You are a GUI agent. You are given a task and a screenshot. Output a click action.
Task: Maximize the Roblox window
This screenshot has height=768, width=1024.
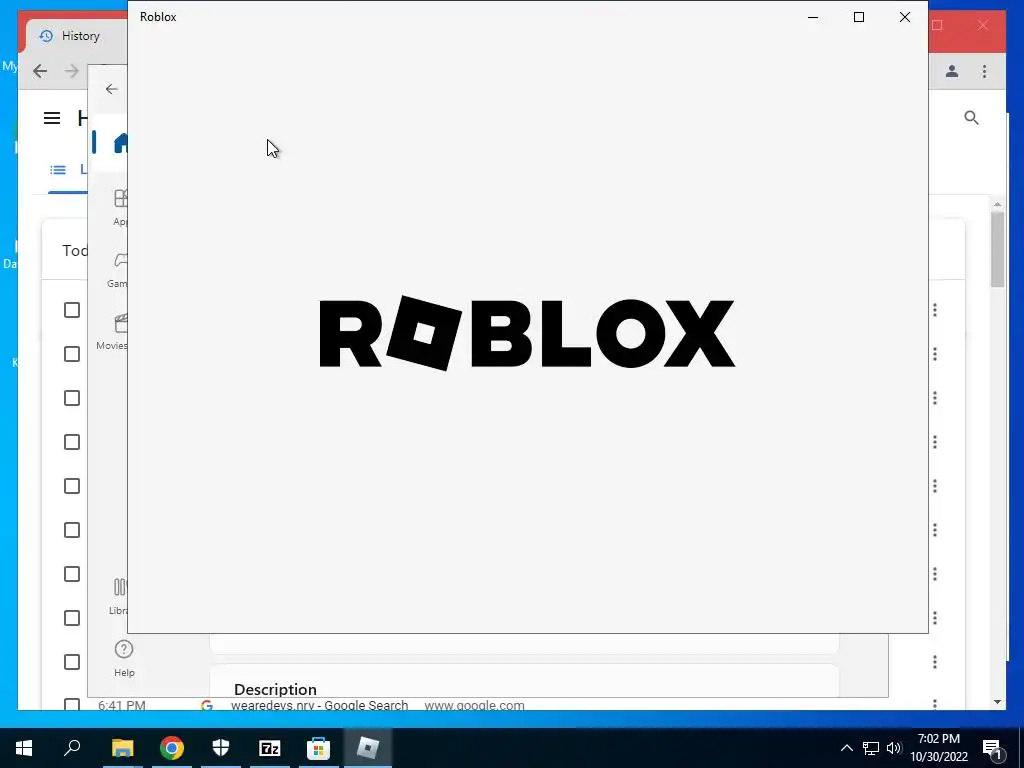coord(859,17)
